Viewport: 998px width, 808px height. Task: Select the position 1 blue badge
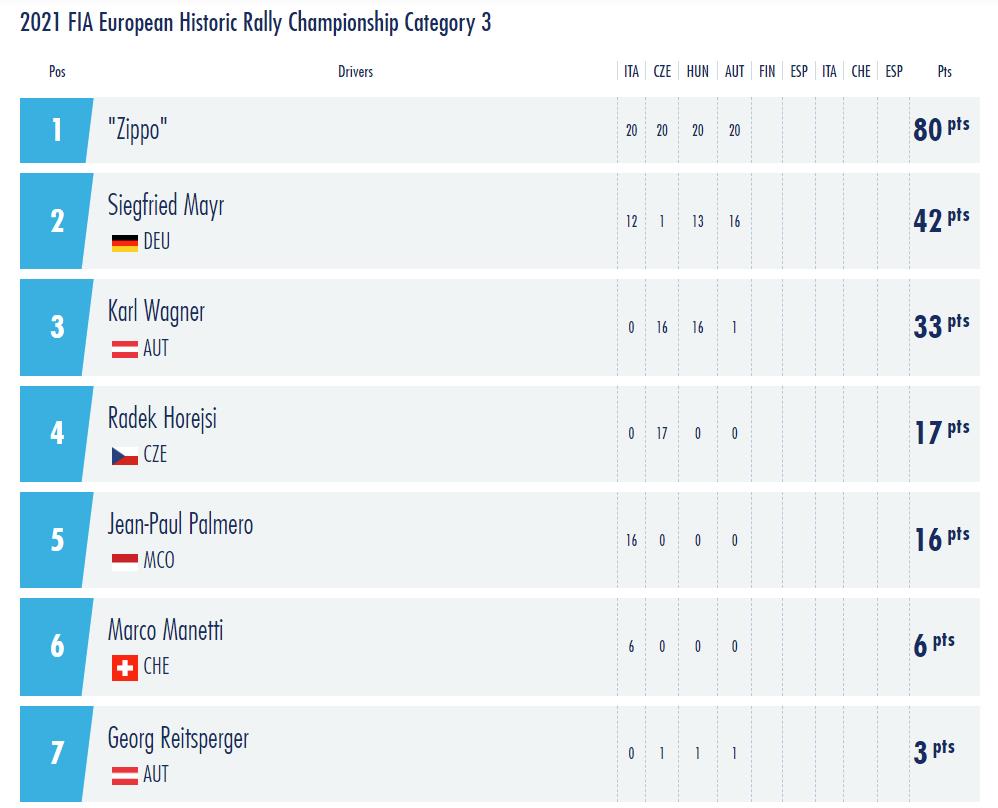click(56, 130)
